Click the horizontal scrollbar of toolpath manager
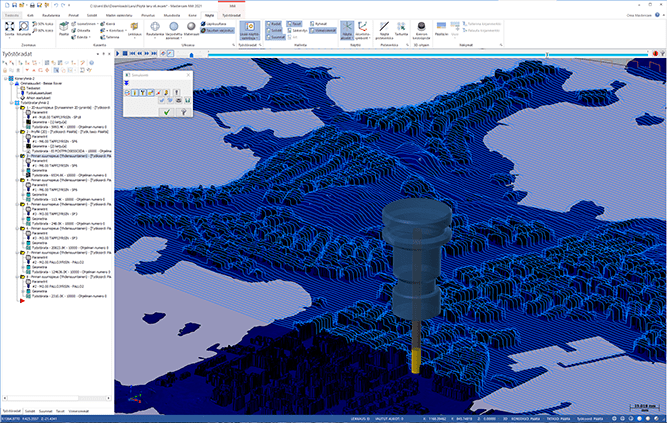 coord(56,398)
